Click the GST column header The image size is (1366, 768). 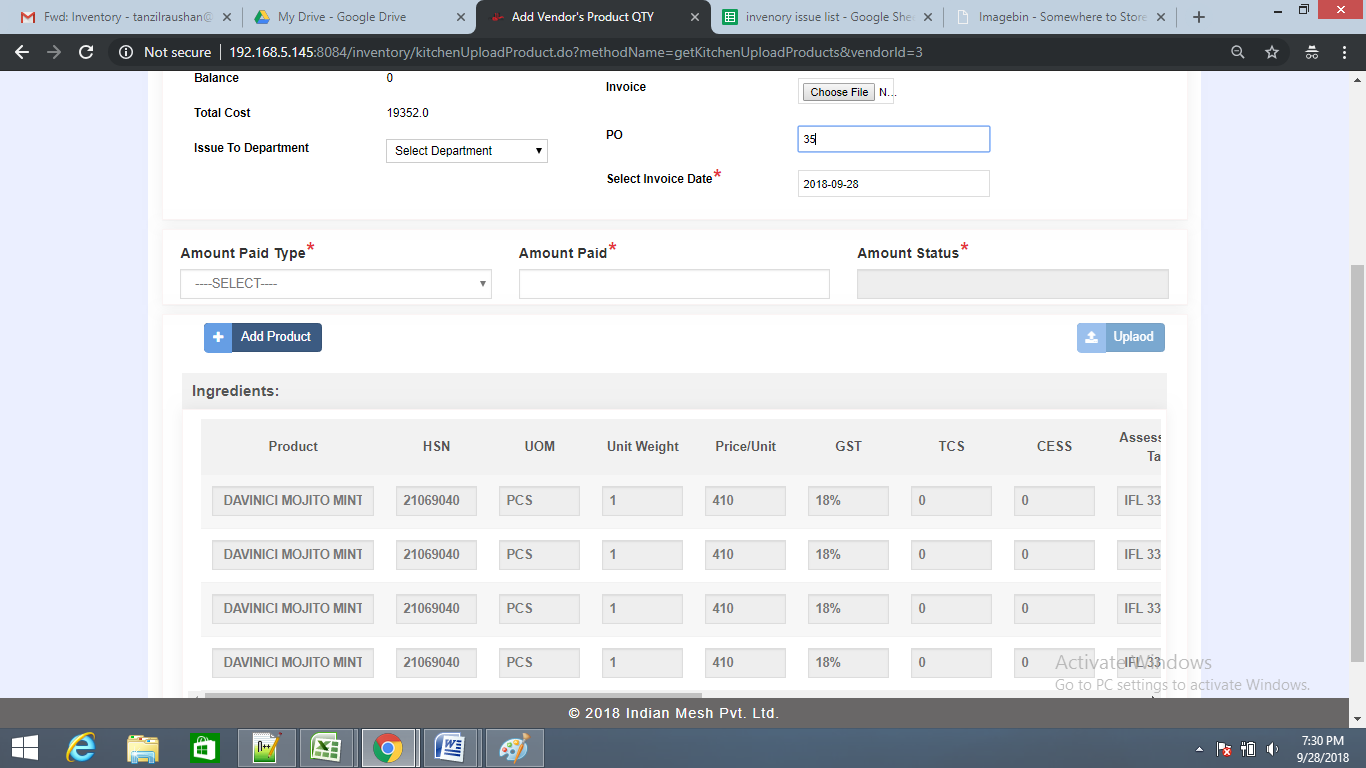[849, 447]
